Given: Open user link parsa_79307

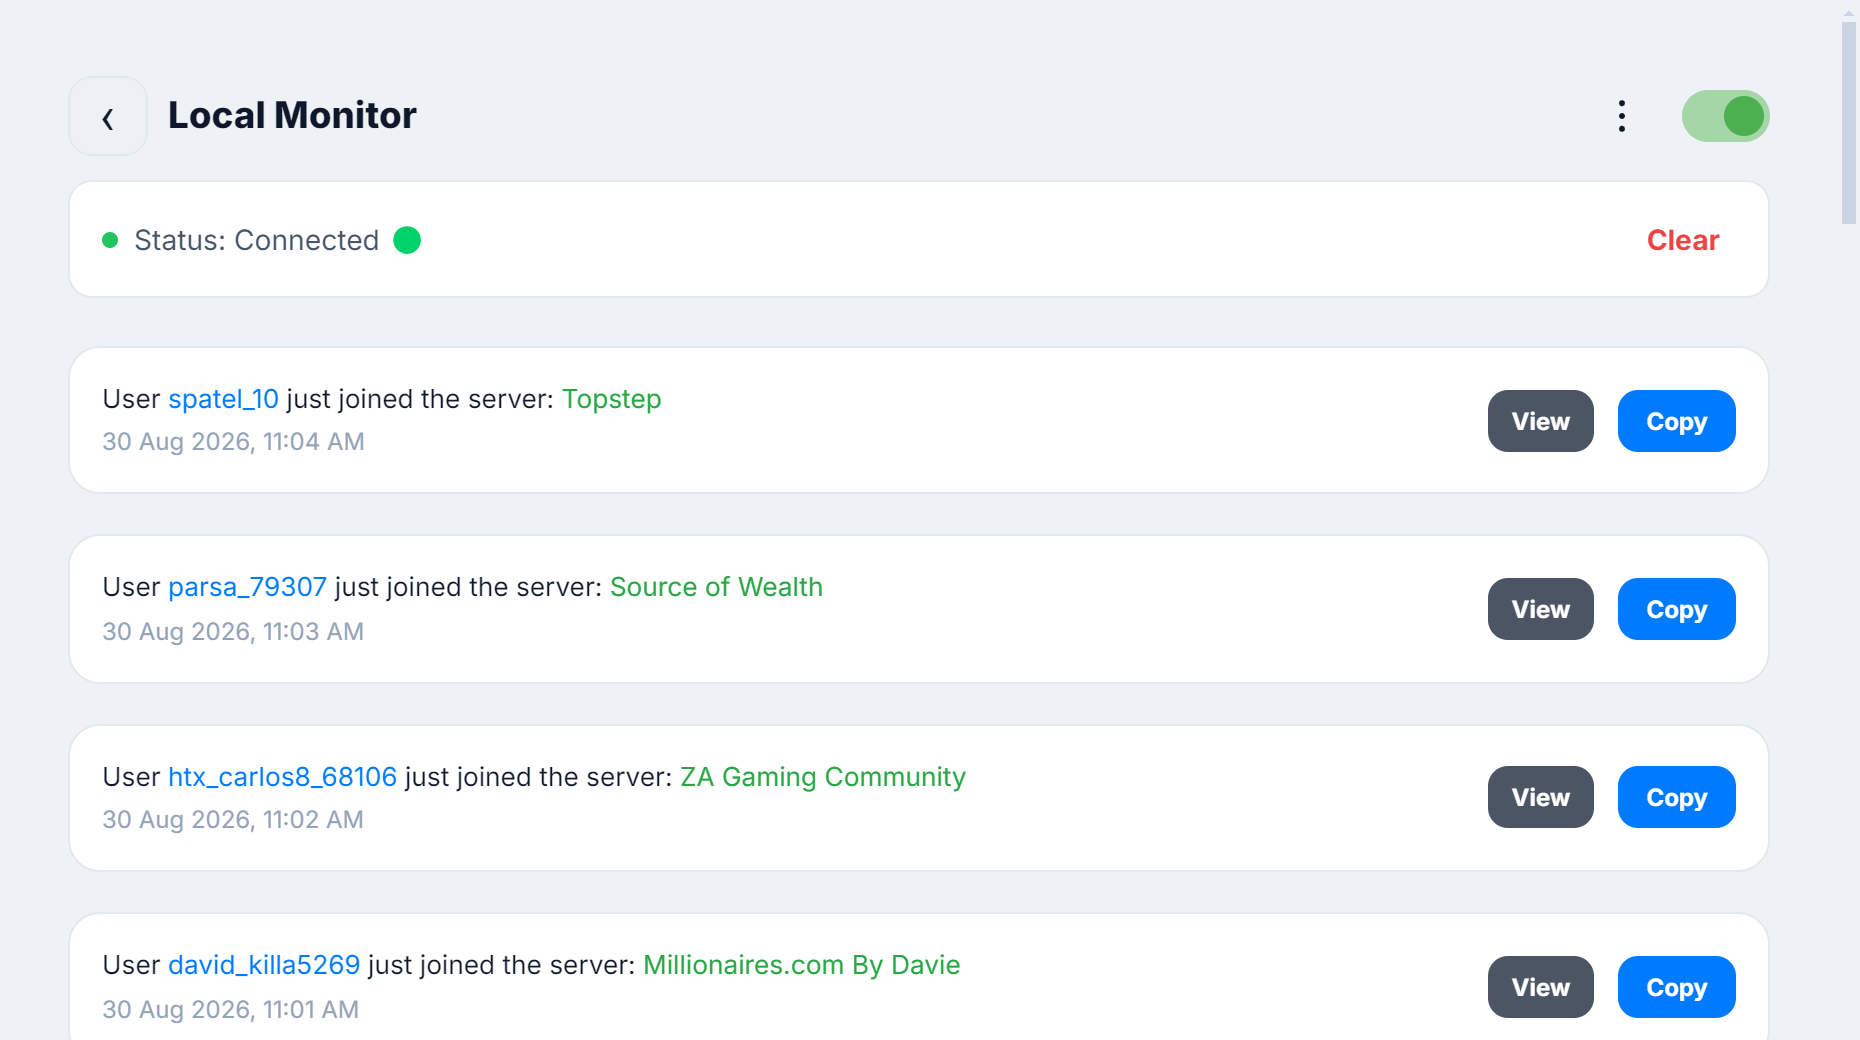Looking at the screenshot, I should coord(247,587).
